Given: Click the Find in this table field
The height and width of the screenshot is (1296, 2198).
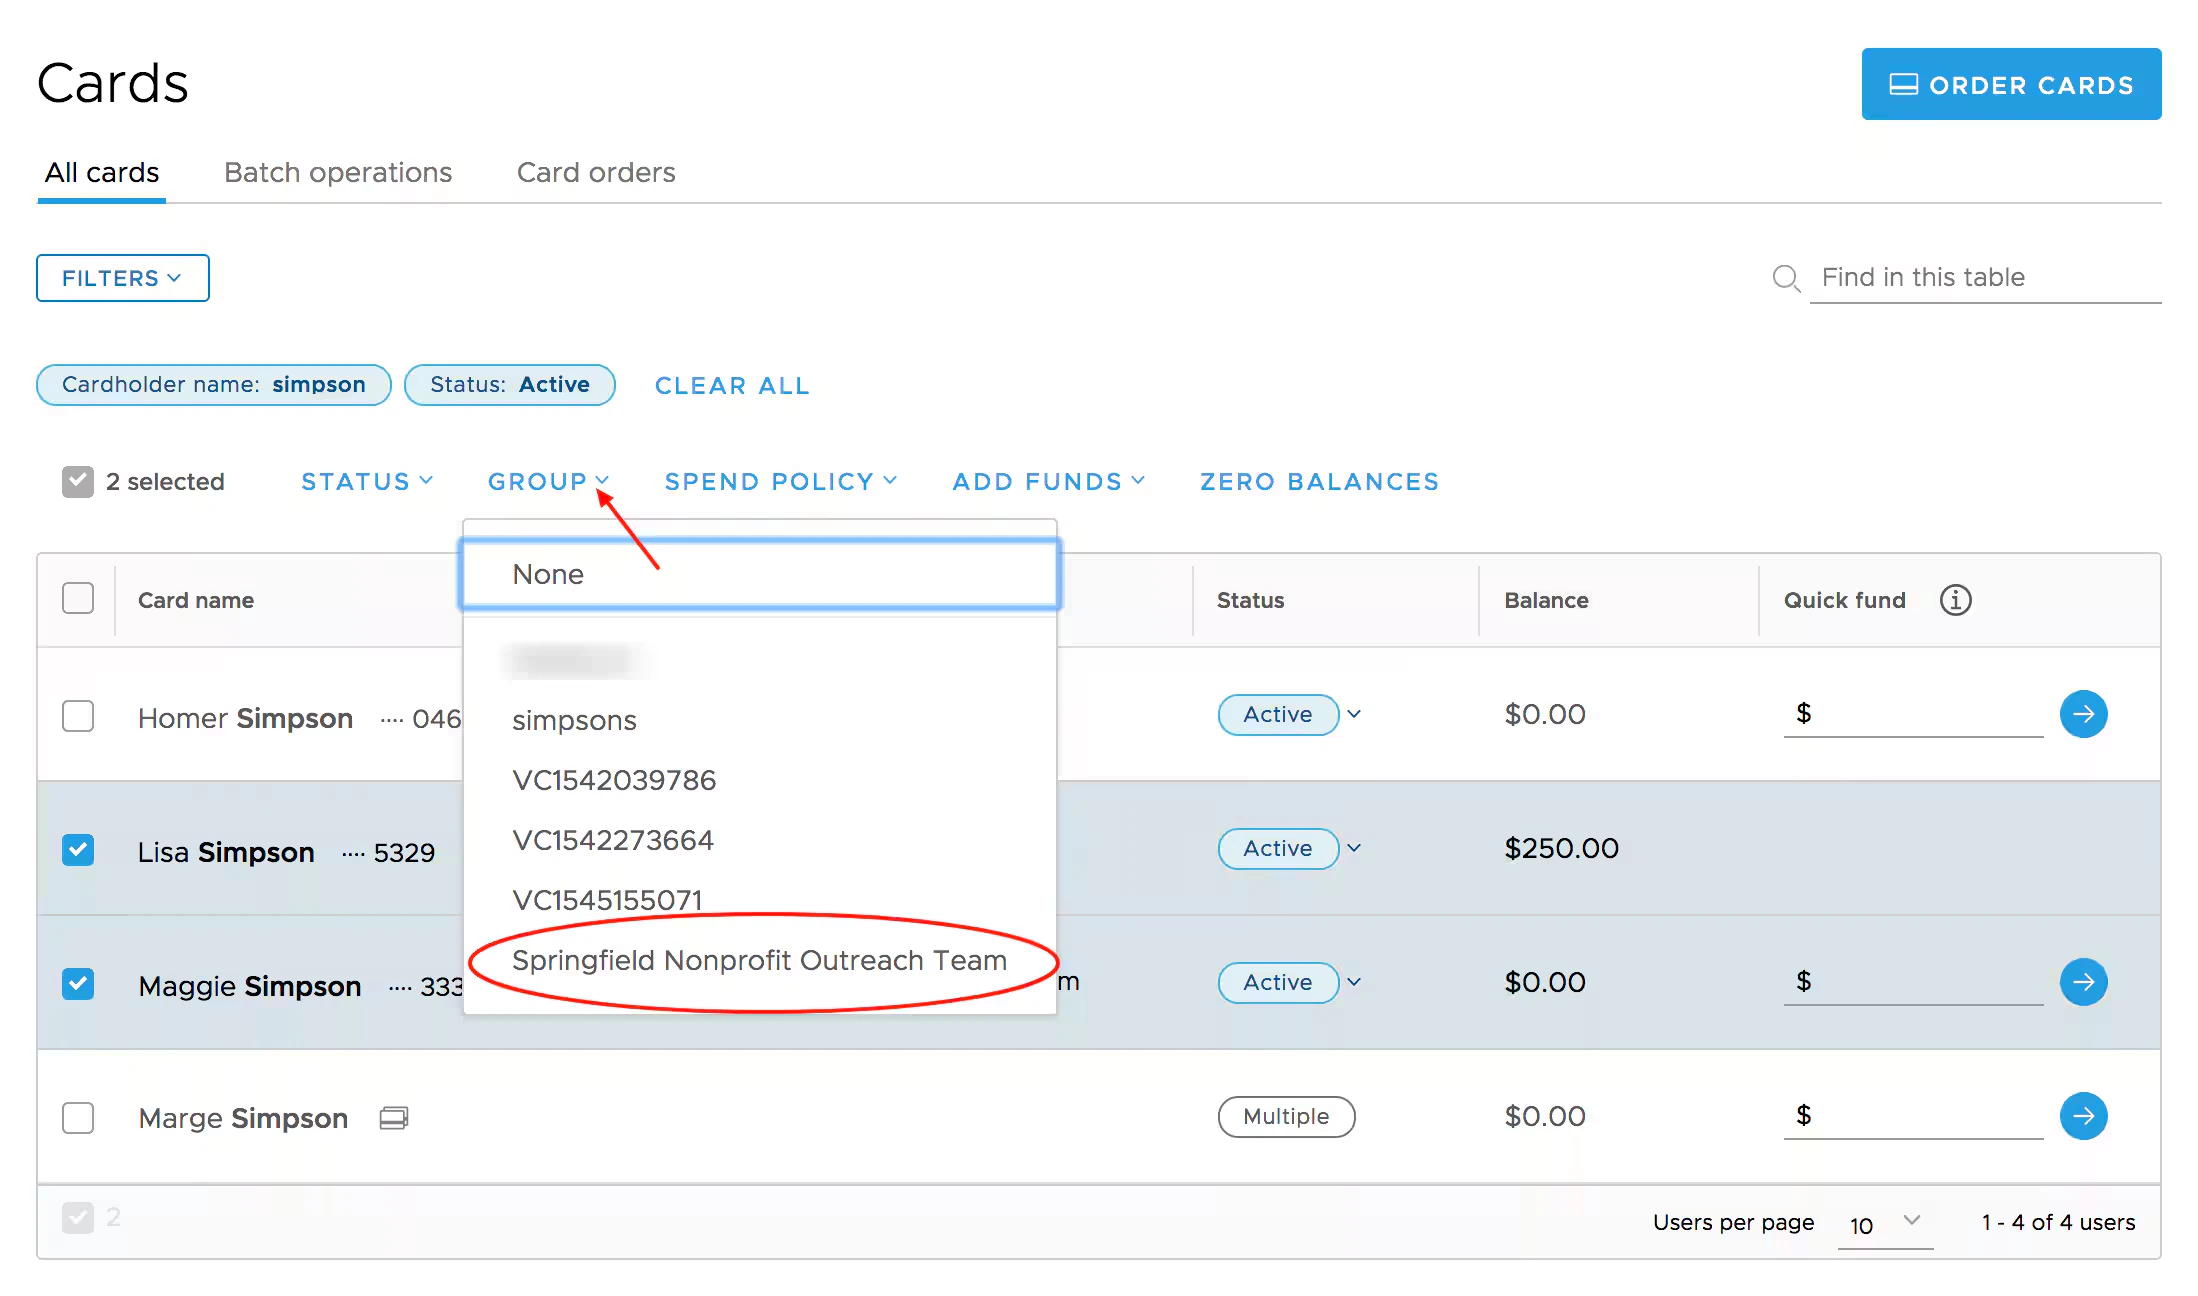Looking at the screenshot, I should point(1983,278).
